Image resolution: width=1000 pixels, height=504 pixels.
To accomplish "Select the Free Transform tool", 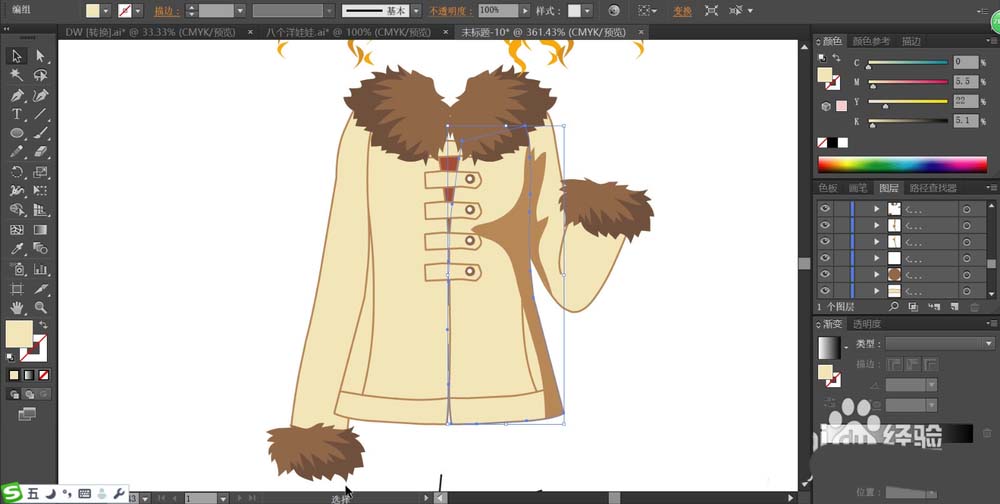I will pyautogui.click(x=40, y=191).
